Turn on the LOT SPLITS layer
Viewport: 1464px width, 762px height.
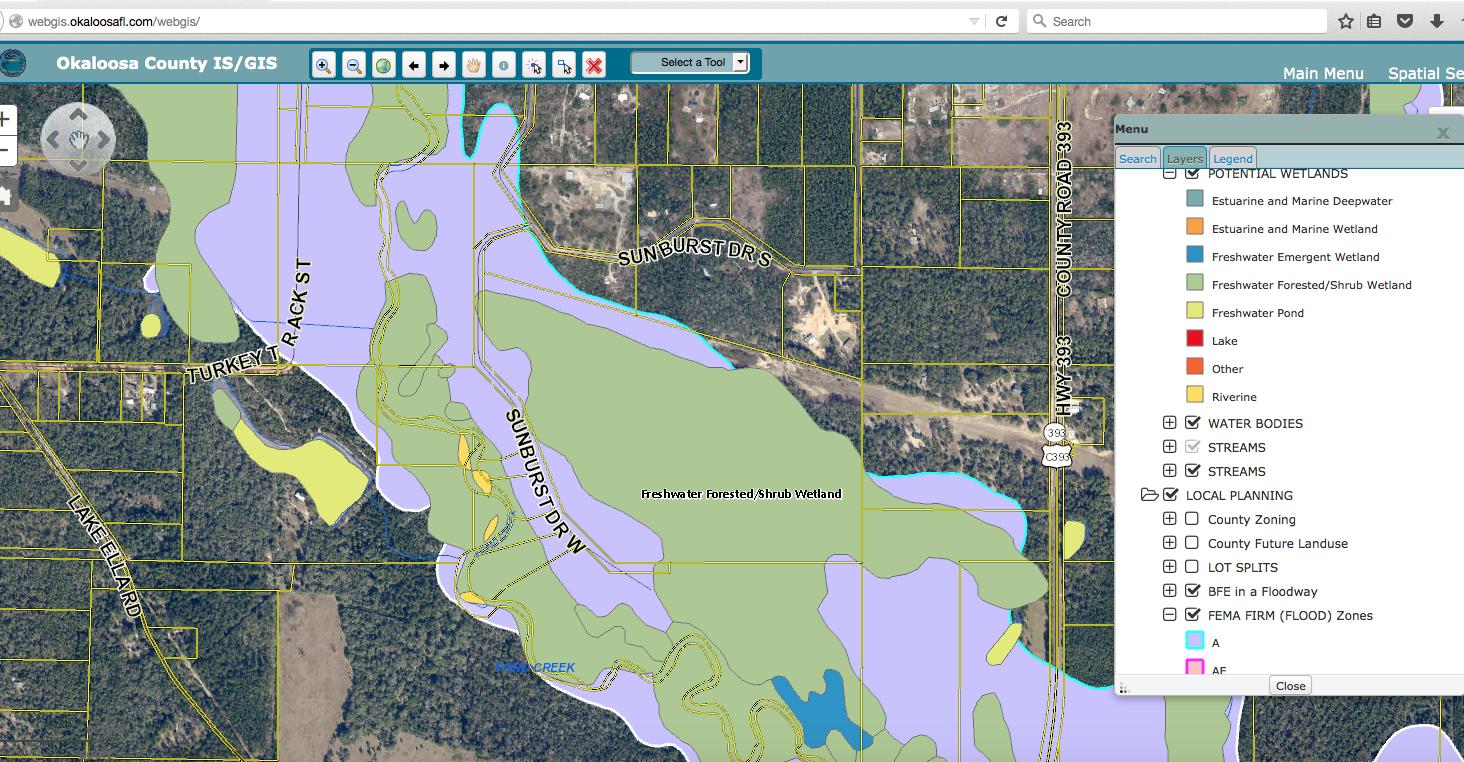[1192, 567]
